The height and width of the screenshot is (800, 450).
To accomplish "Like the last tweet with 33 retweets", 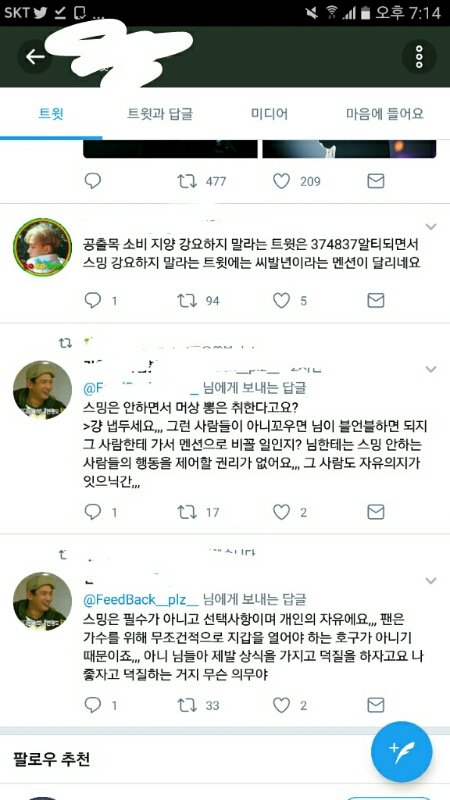I will coord(281,705).
